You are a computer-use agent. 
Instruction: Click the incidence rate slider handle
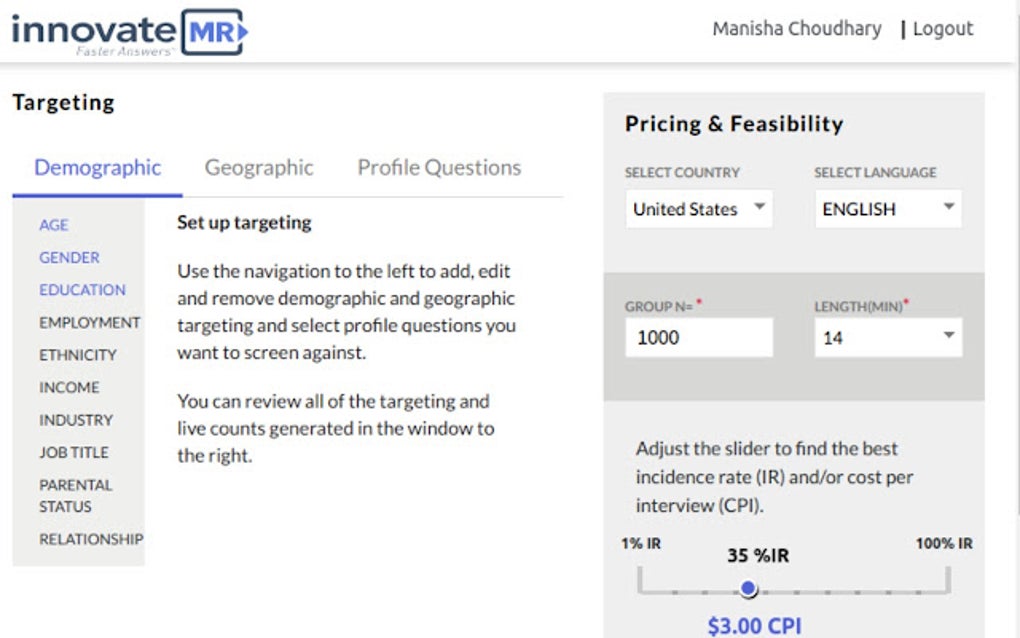[746, 590]
